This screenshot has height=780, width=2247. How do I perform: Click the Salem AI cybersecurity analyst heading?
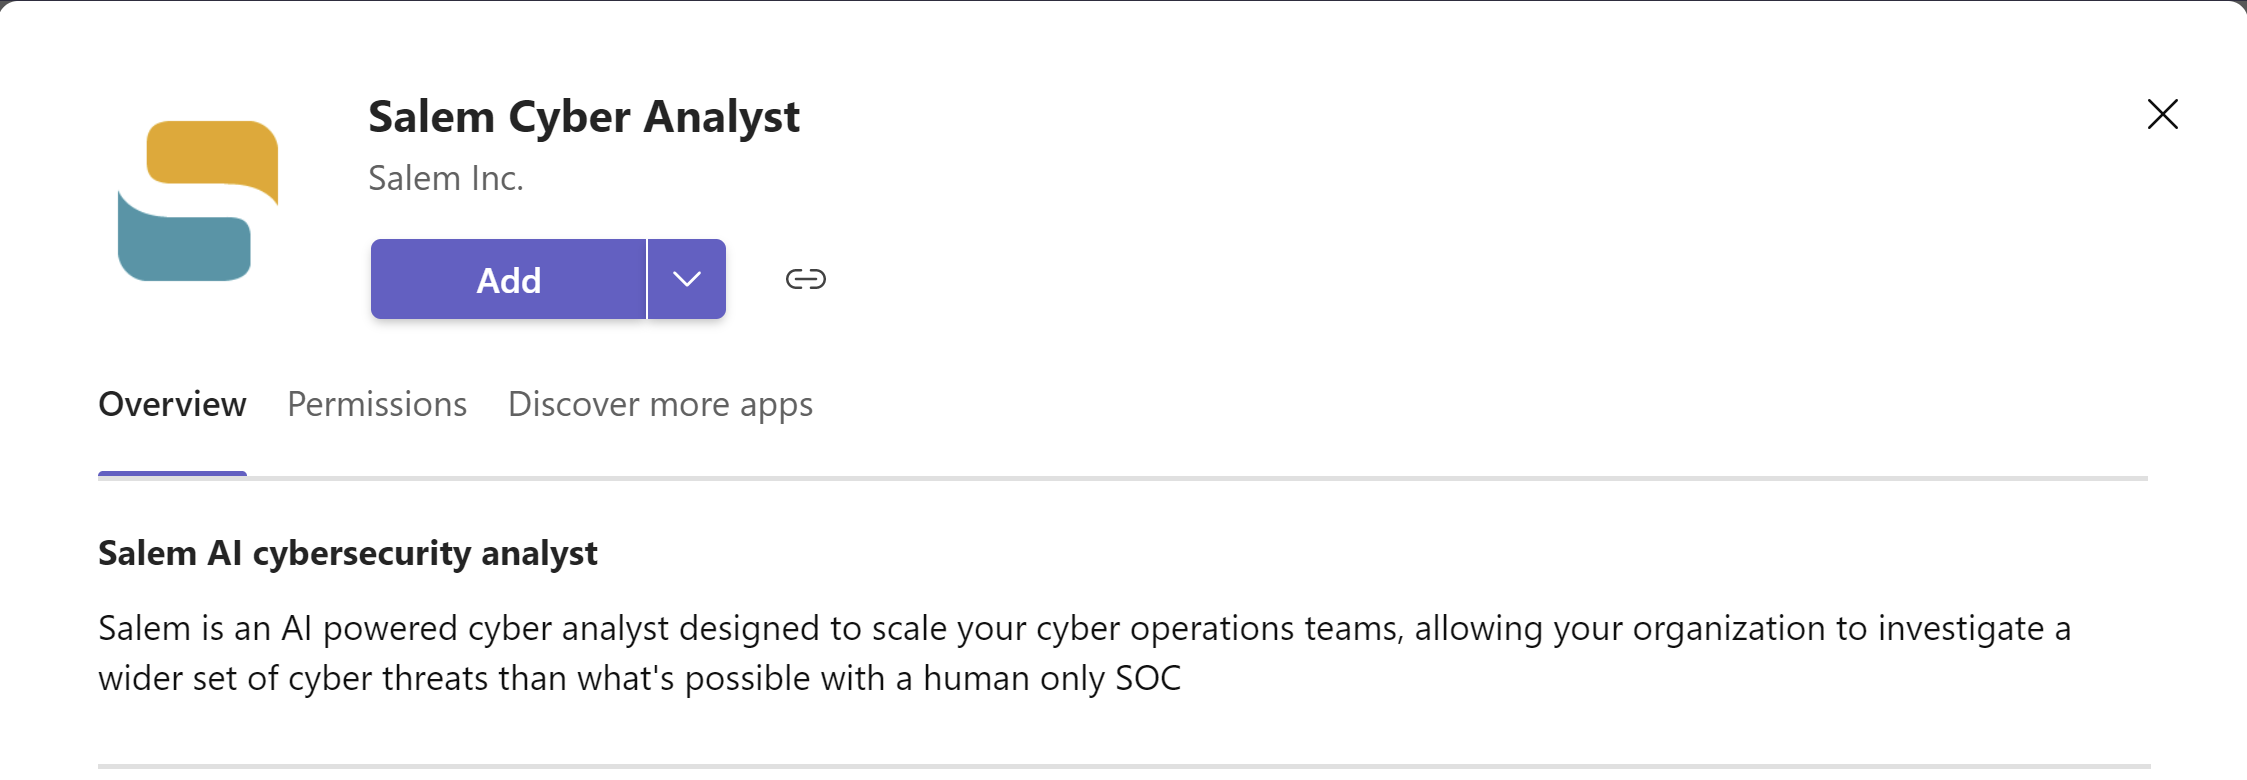coord(348,553)
